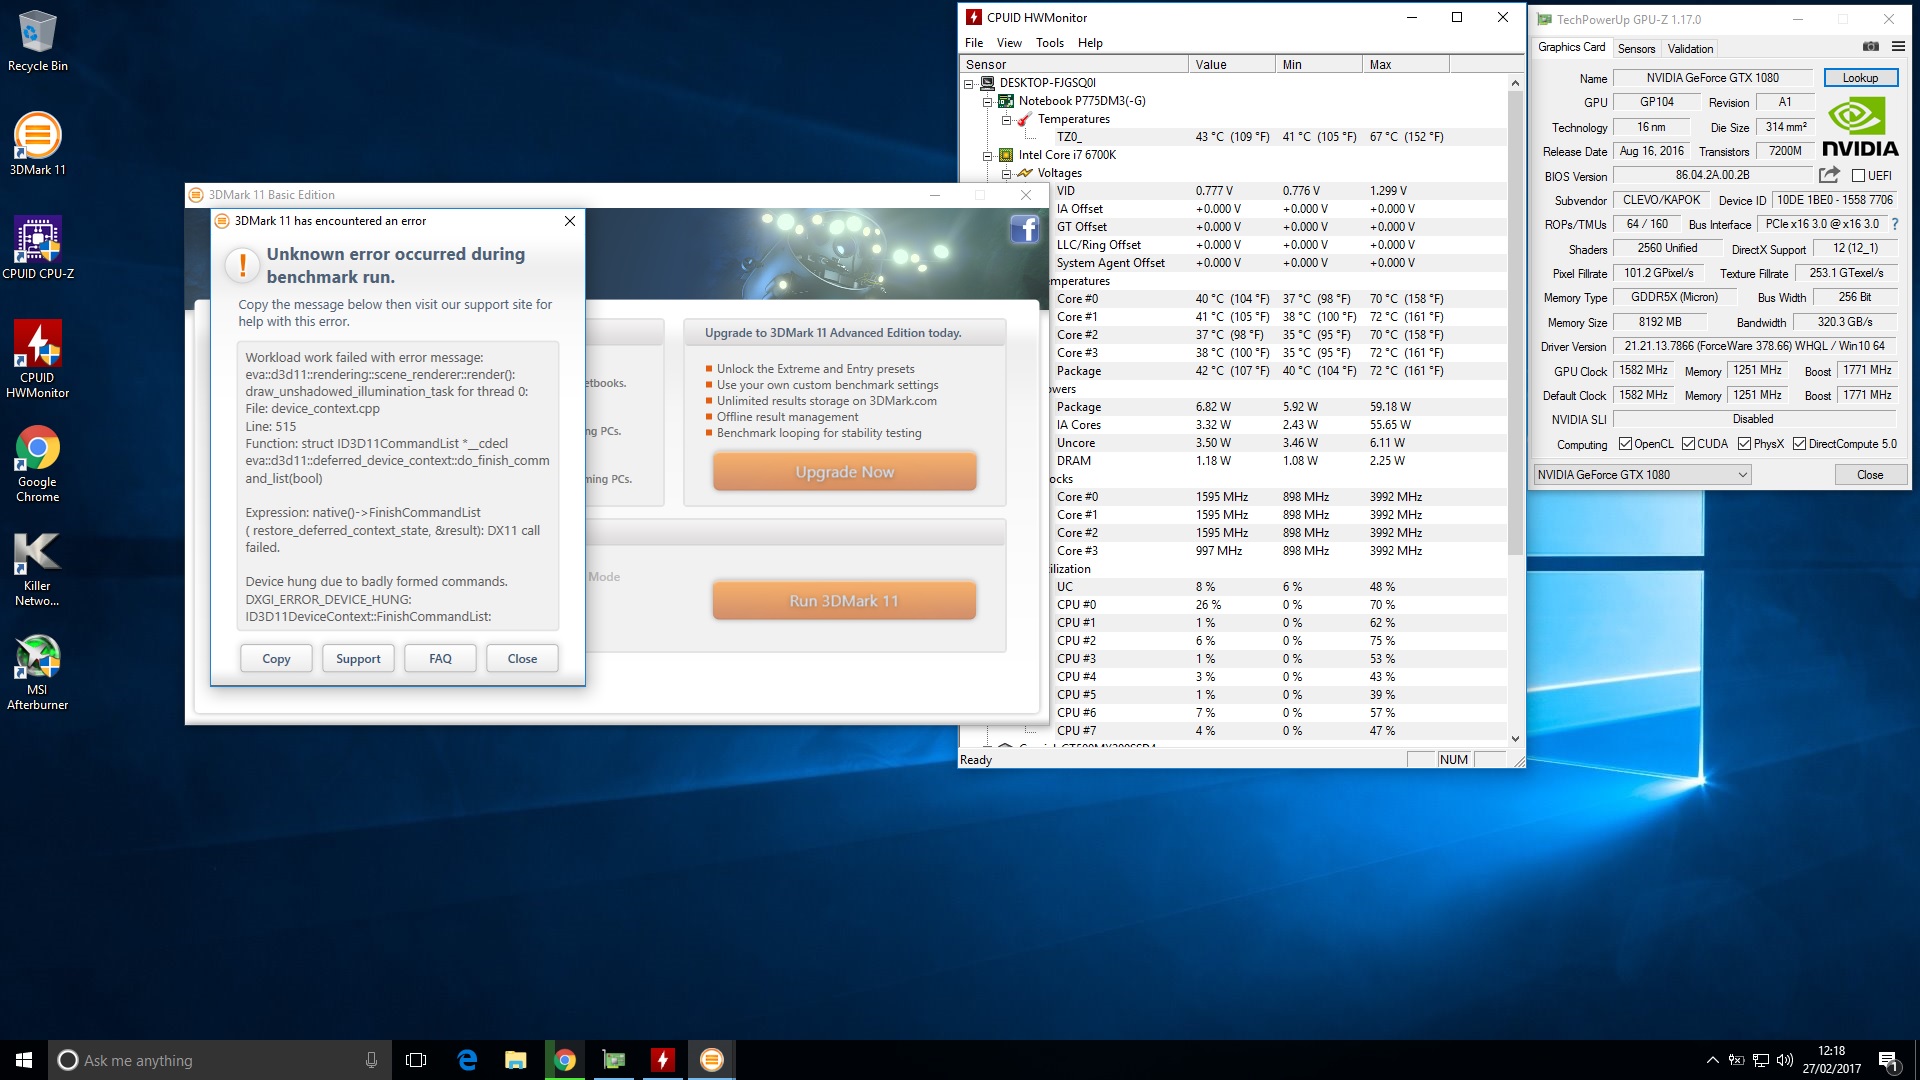The height and width of the screenshot is (1080, 1920).
Task: Switch to HWMonitor on the taskbar
Action: (x=663, y=1060)
